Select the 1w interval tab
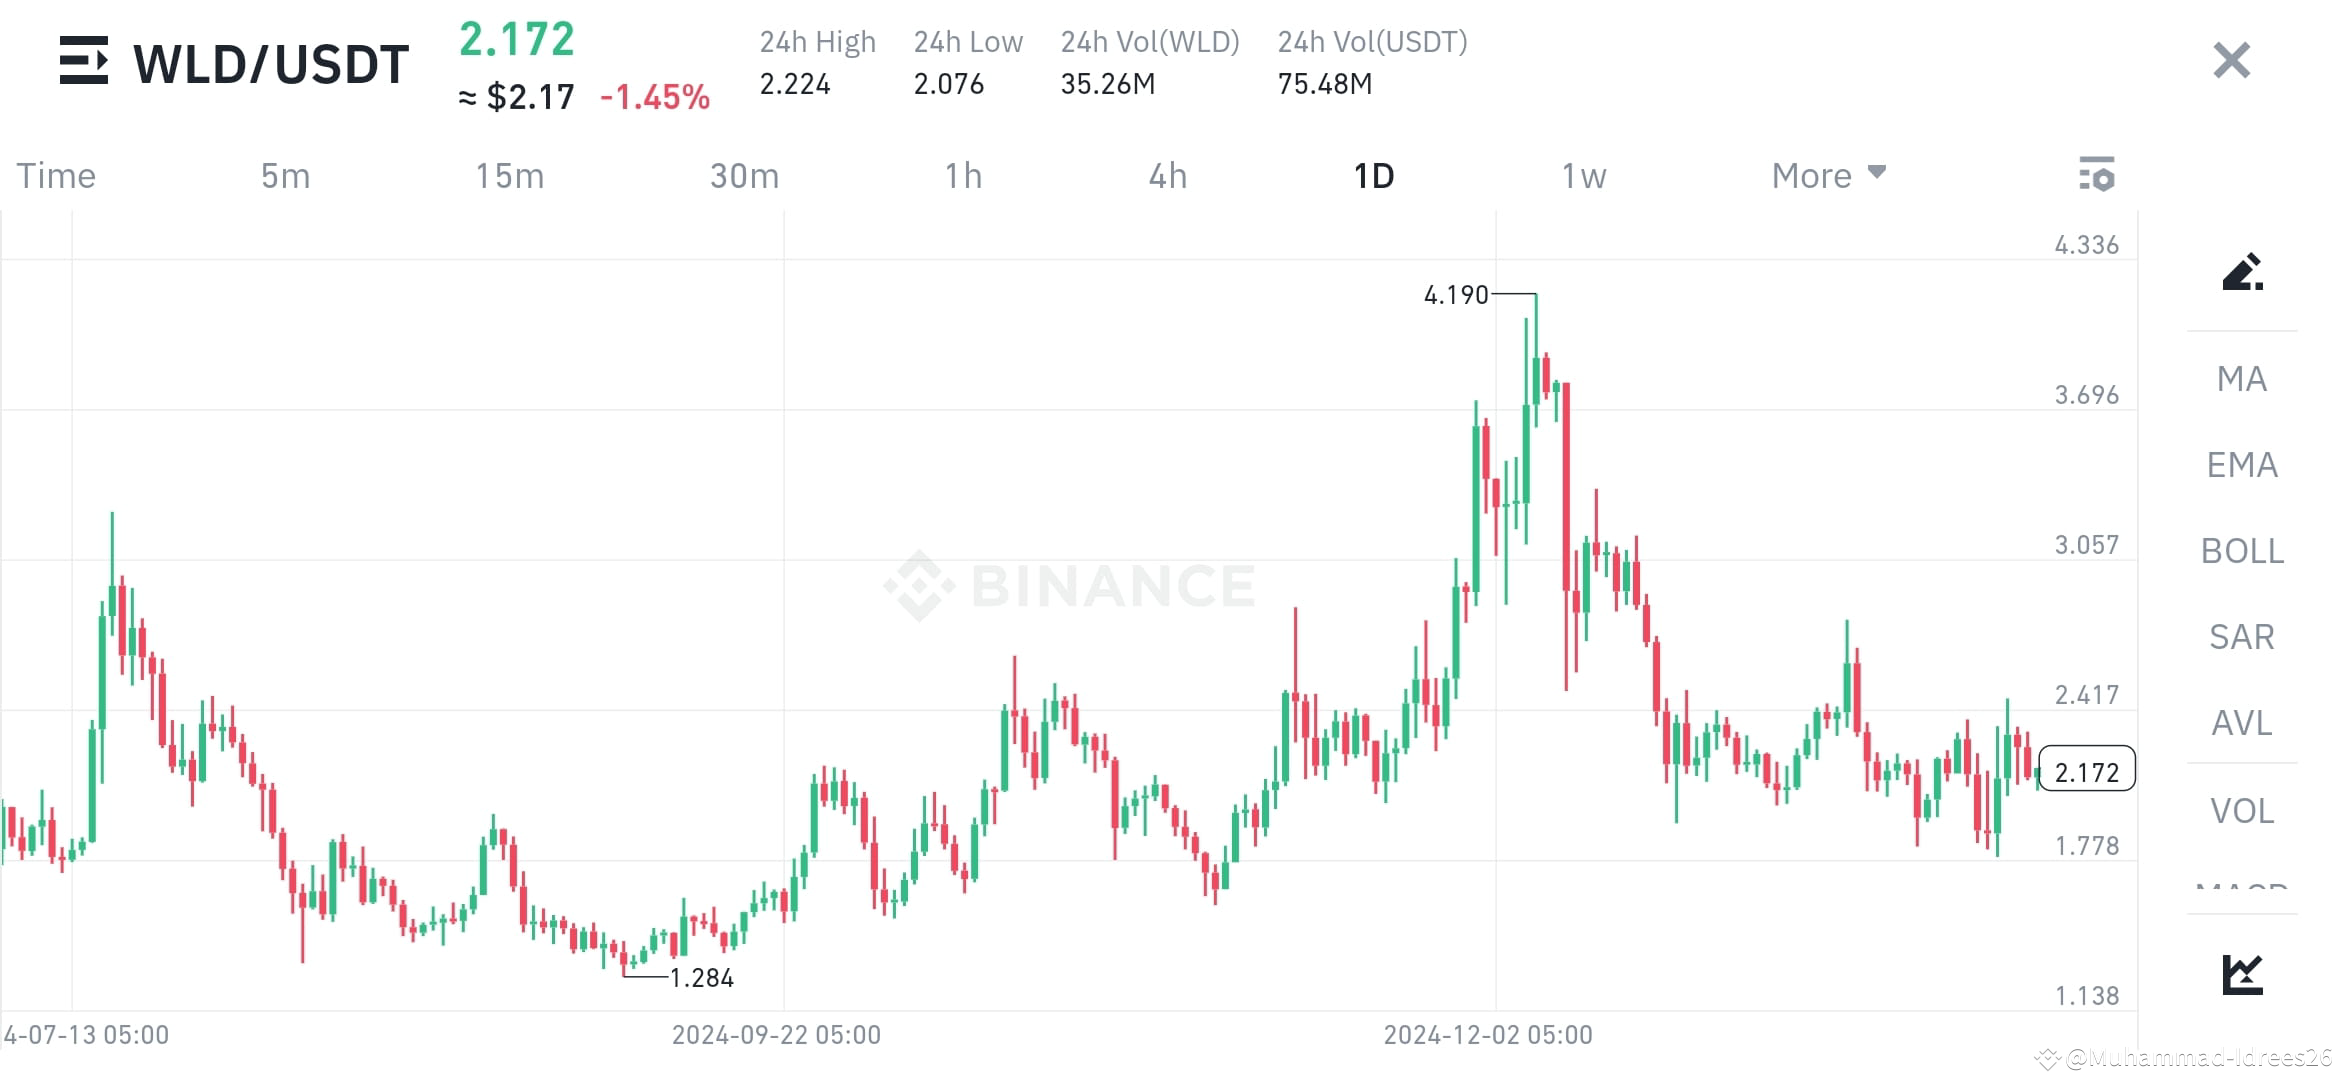This screenshot has width=2340, height=1080. 1584,175
